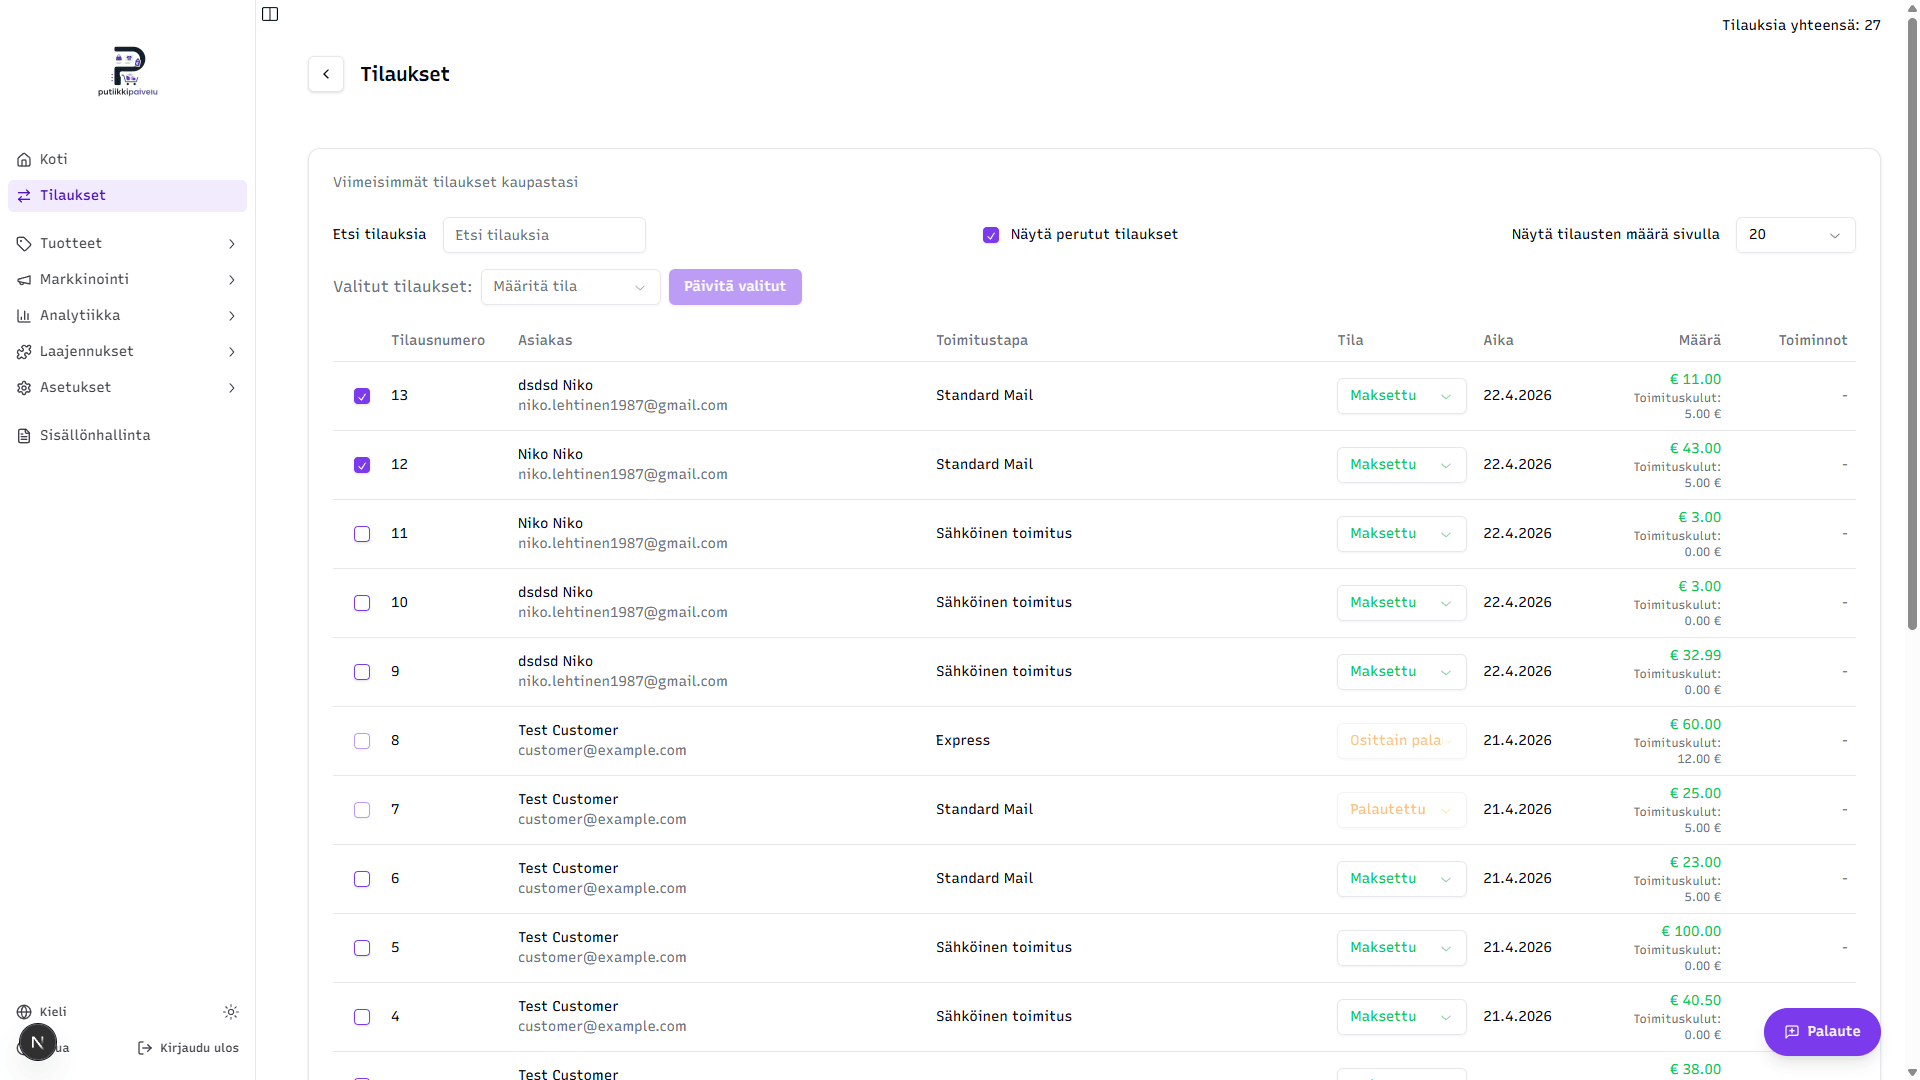The height and width of the screenshot is (1080, 1920).
Task: Select order 11 checkbox
Action: tap(362, 534)
